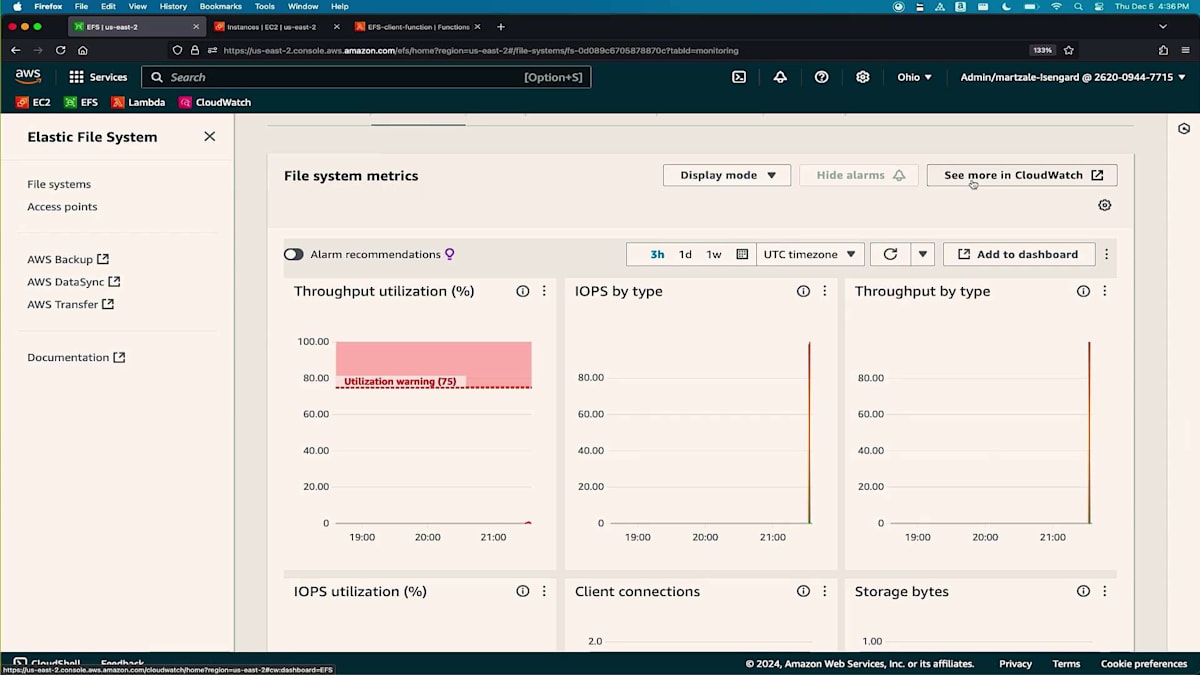Click See more in CloudWatch button
The width and height of the screenshot is (1200, 675).
point(1022,175)
